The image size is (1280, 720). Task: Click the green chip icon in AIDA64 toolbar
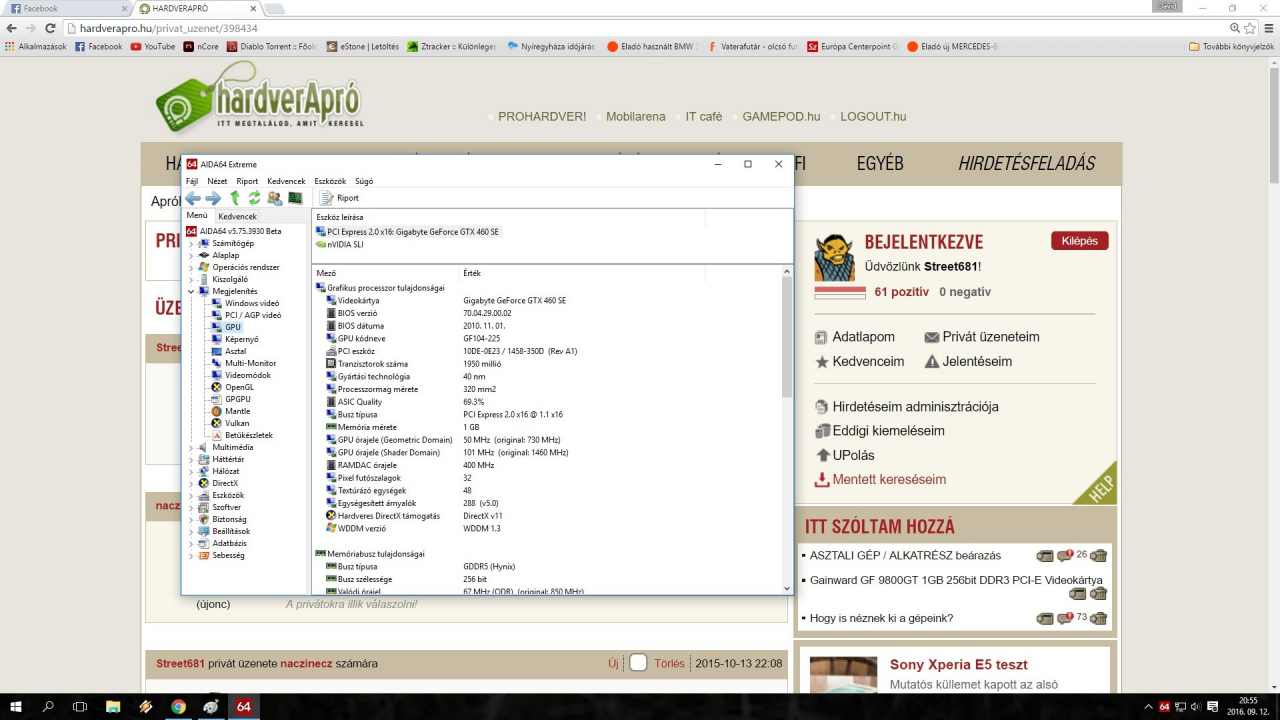295,198
